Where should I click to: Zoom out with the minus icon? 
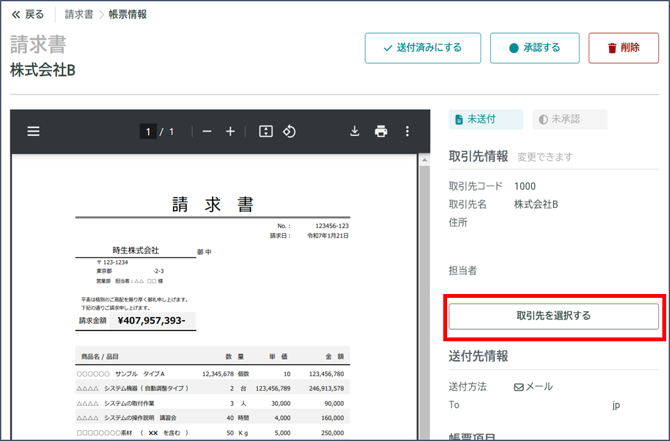coord(207,131)
